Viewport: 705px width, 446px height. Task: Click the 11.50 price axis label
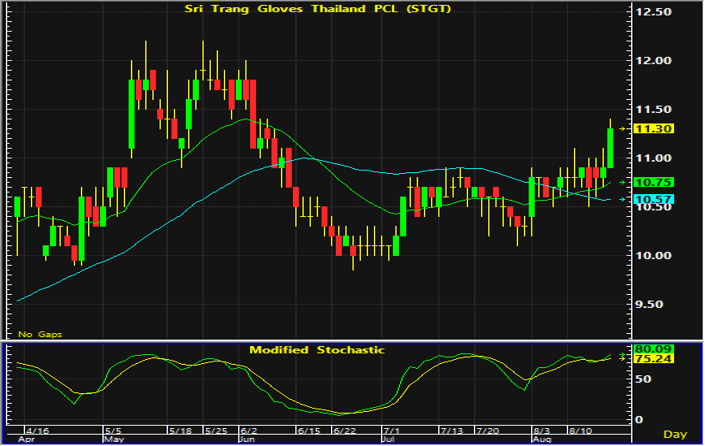653,109
